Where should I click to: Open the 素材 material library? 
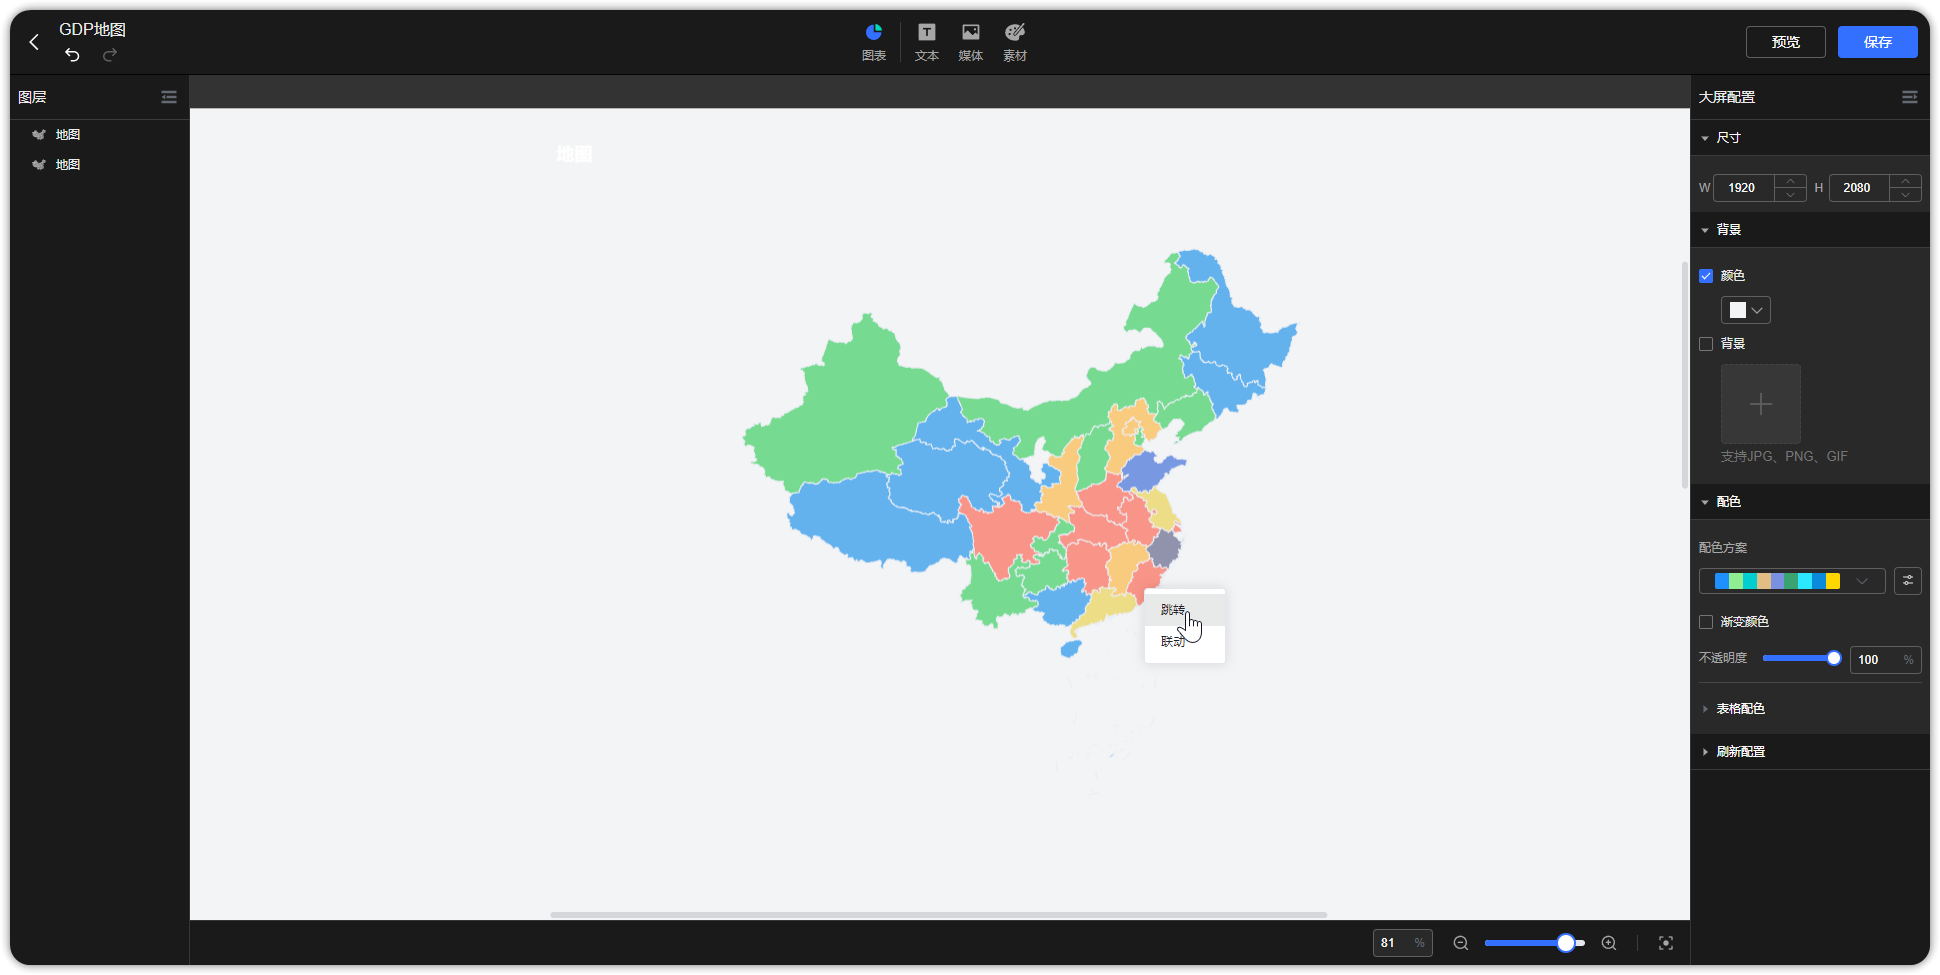[x=1014, y=42]
